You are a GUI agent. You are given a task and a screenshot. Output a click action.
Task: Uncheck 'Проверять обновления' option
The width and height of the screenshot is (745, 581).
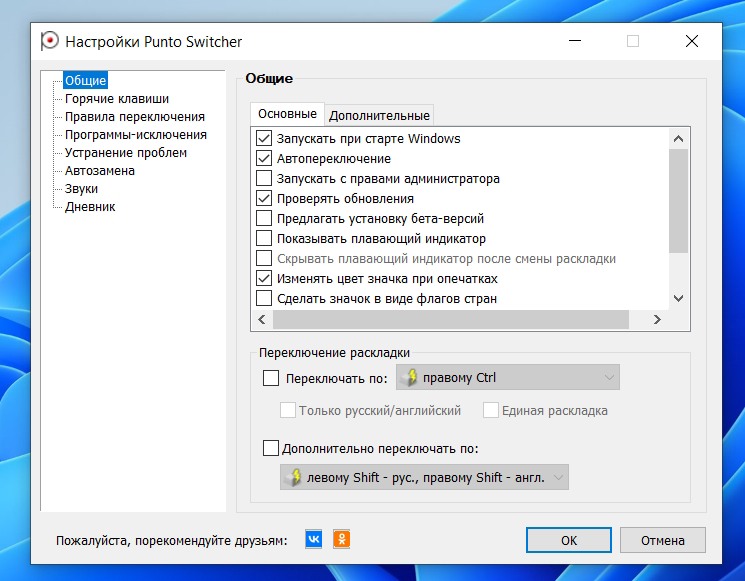(x=264, y=198)
